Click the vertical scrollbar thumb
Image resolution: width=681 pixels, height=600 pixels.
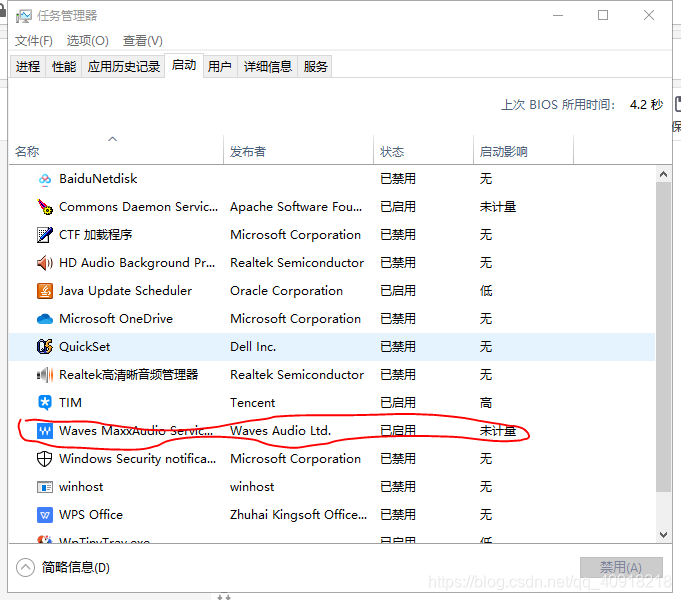point(663,337)
